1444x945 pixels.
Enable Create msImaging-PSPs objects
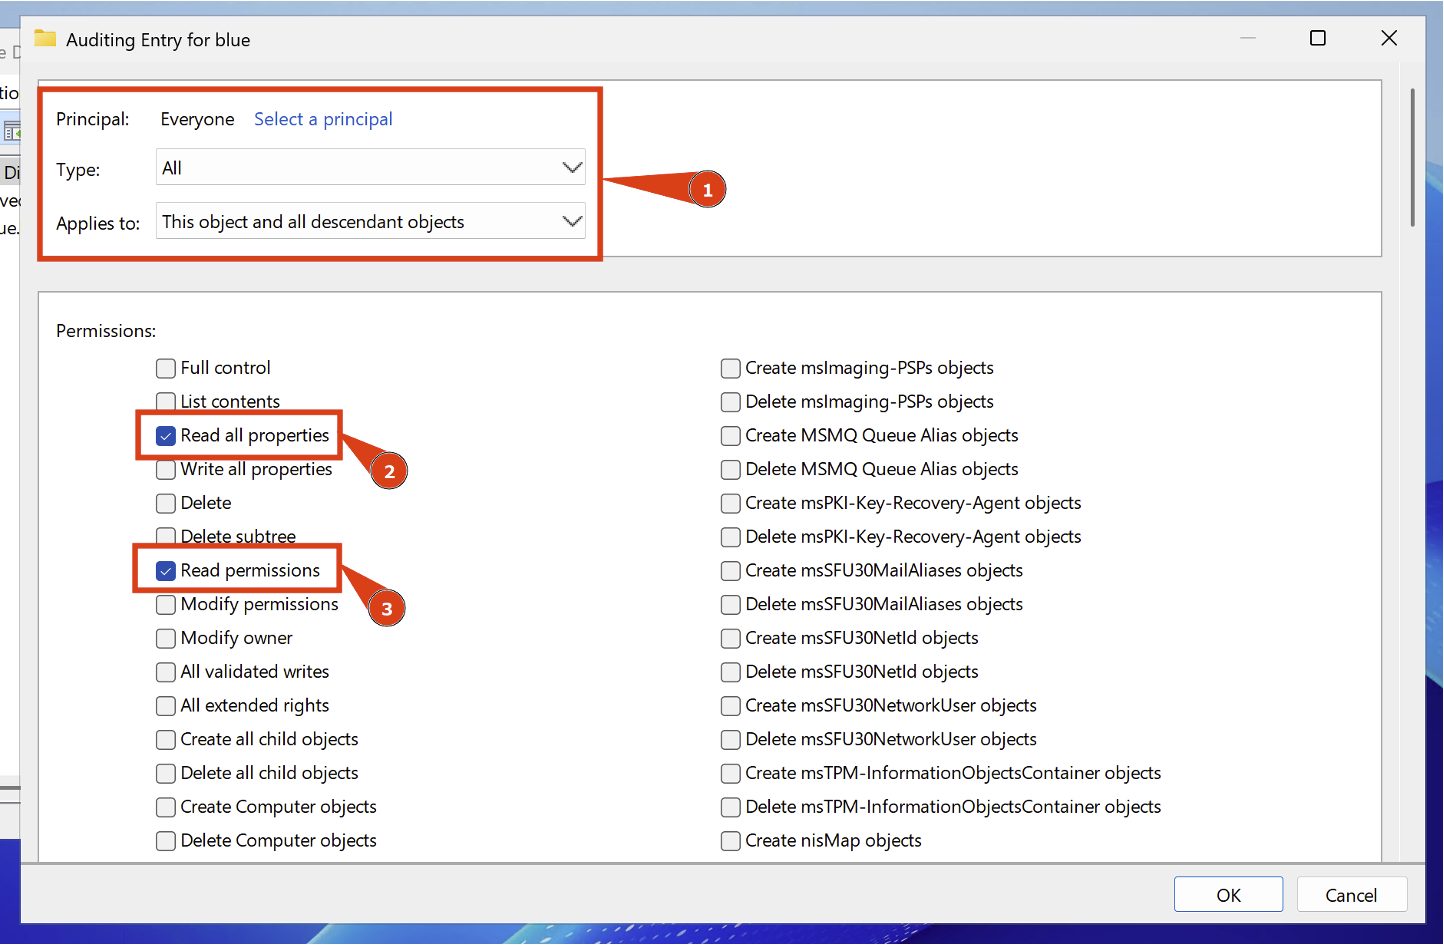(730, 368)
